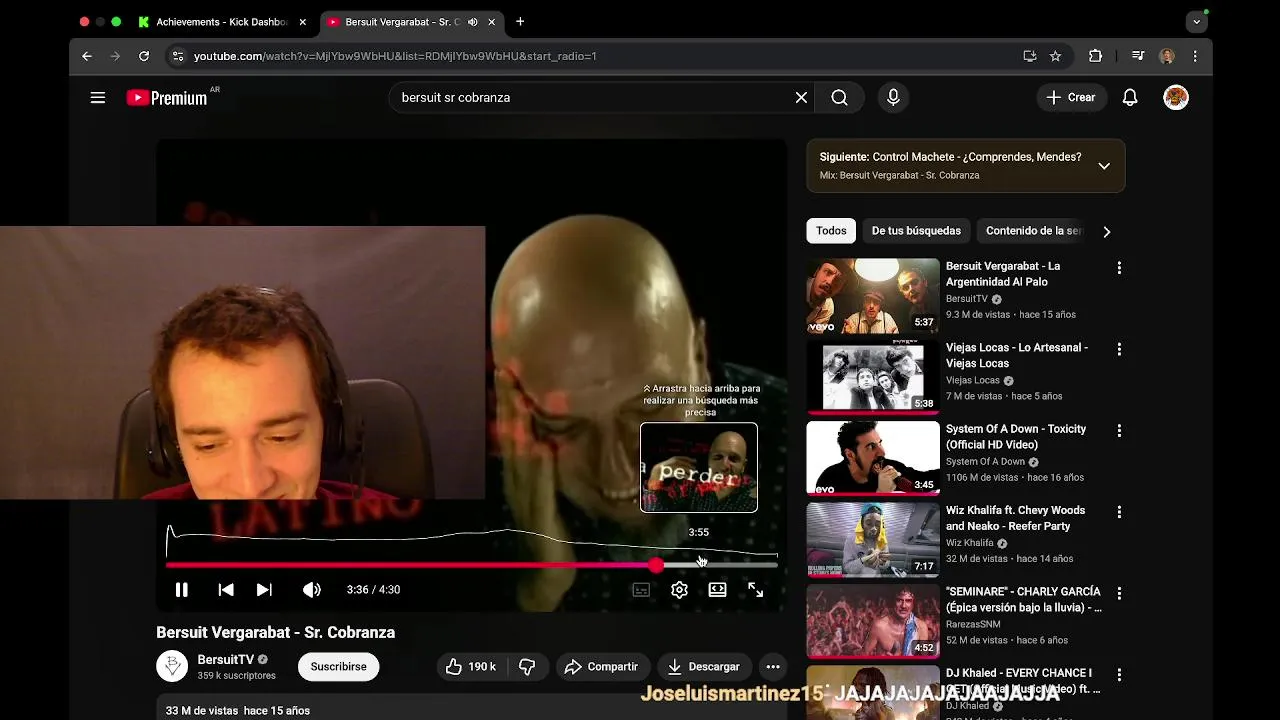View site information icon in address bar
The image size is (1280, 720).
coord(177,56)
